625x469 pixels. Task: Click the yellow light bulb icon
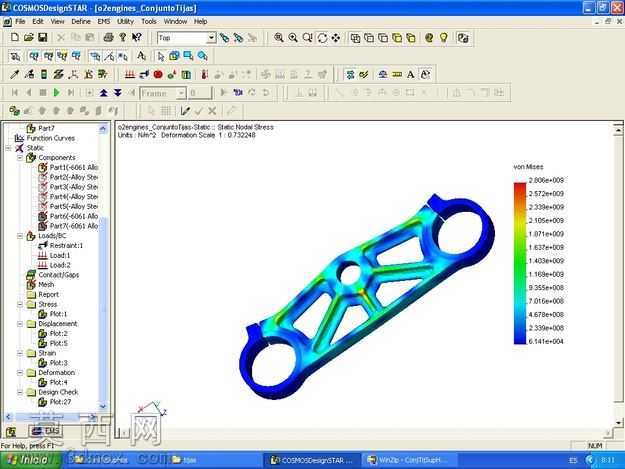click(x=444, y=38)
